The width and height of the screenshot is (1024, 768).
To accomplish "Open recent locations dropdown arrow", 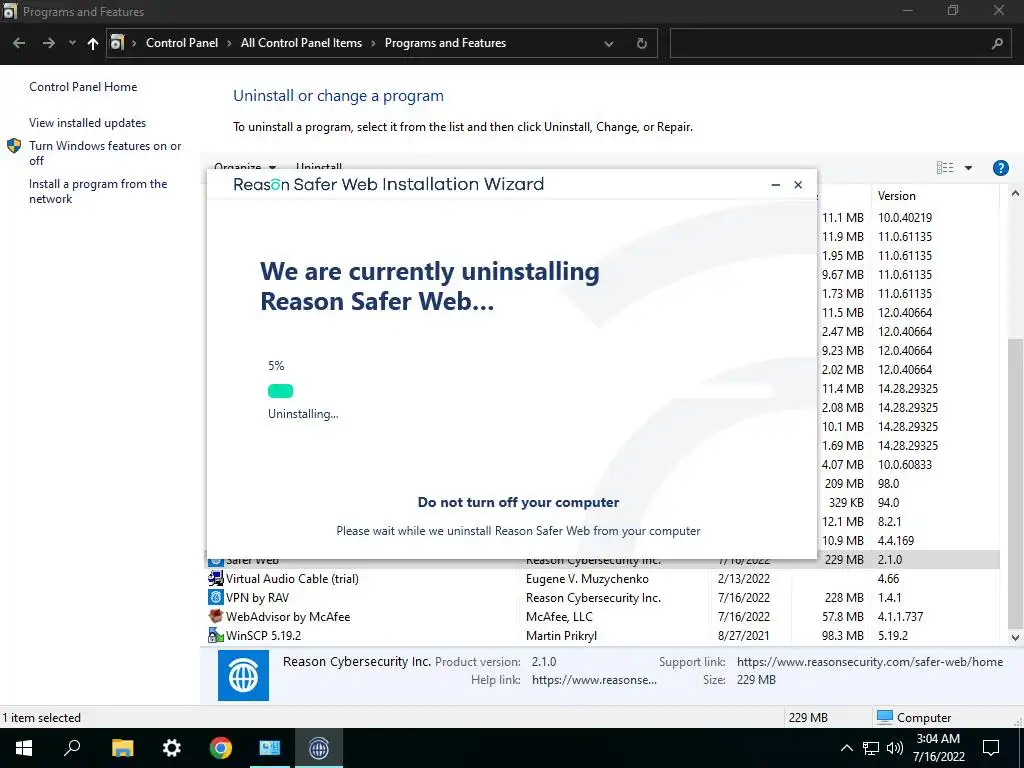I will pos(72,43).
